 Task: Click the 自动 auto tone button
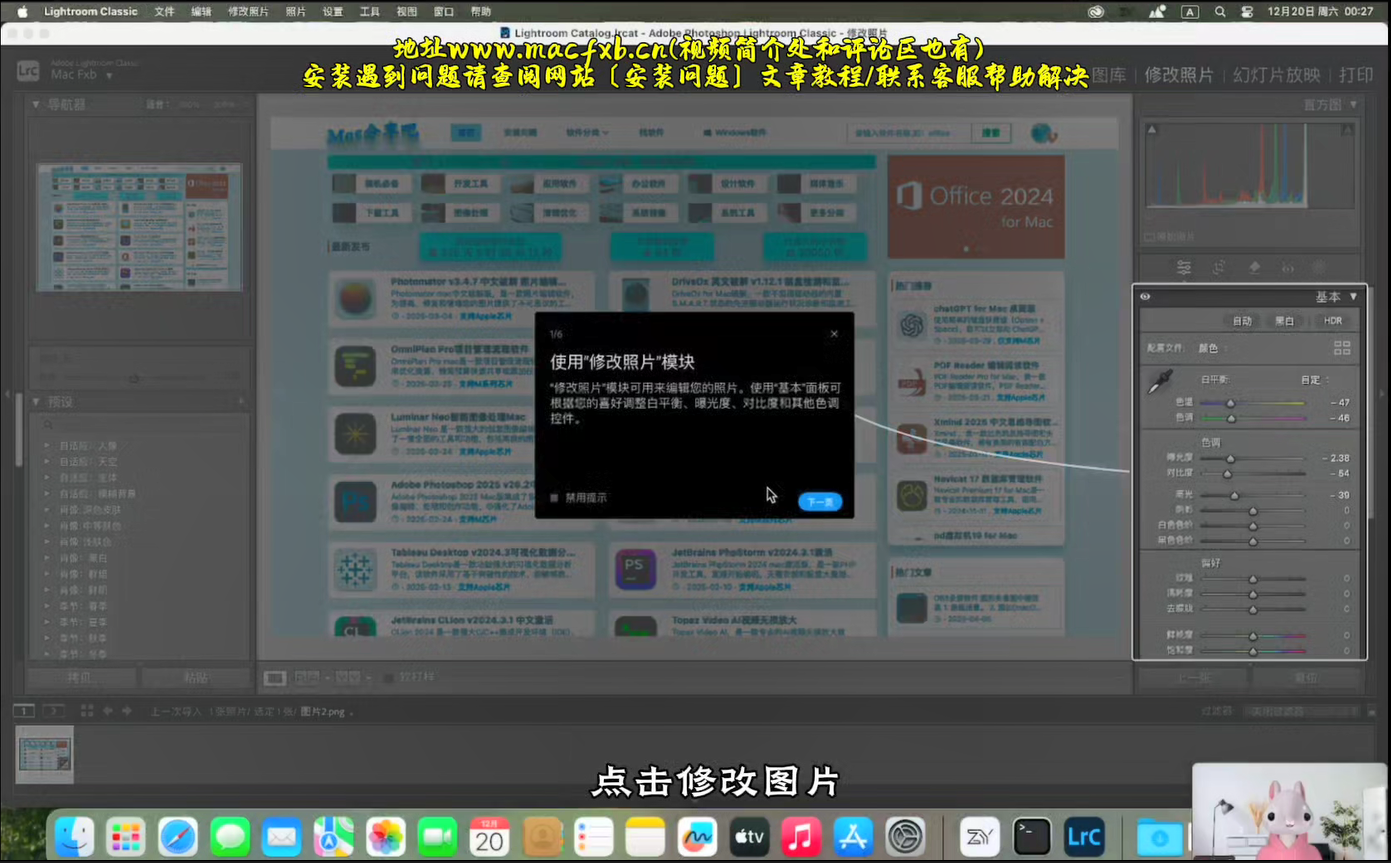(x=1242, y=321)
